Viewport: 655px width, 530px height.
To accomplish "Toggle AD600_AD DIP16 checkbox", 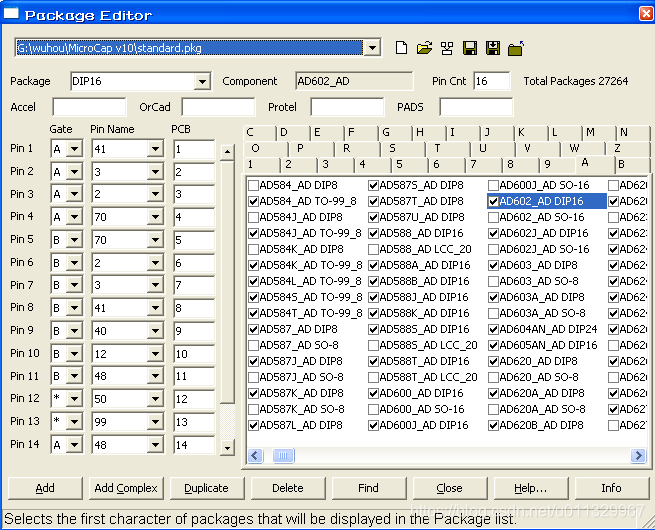I will point(373,393).
